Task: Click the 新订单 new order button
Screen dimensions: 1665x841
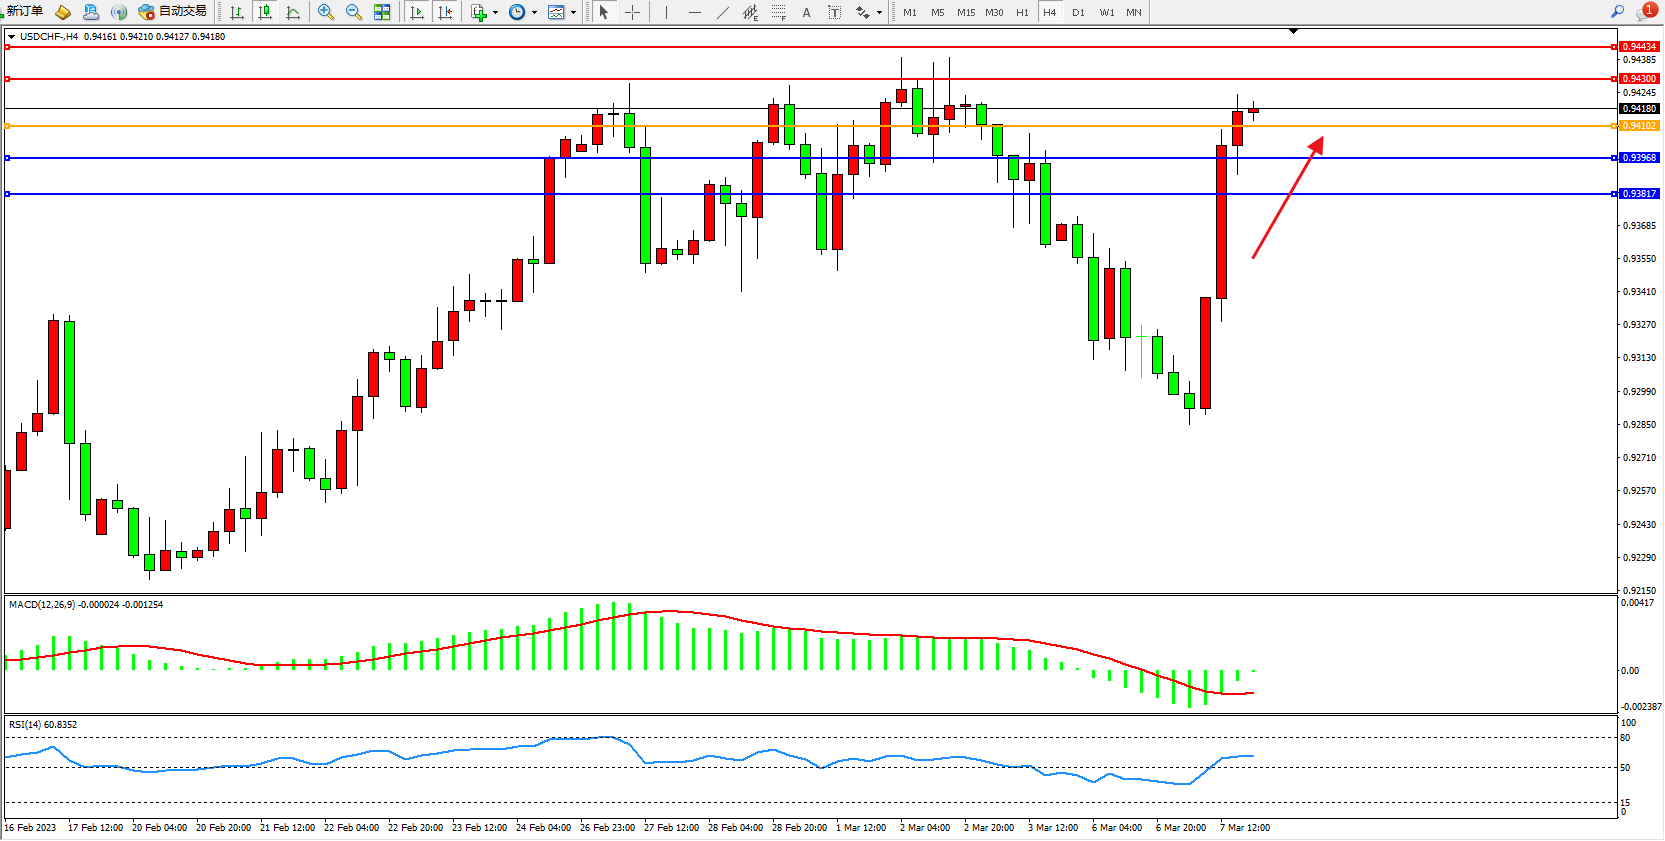Action: [22, 11]
